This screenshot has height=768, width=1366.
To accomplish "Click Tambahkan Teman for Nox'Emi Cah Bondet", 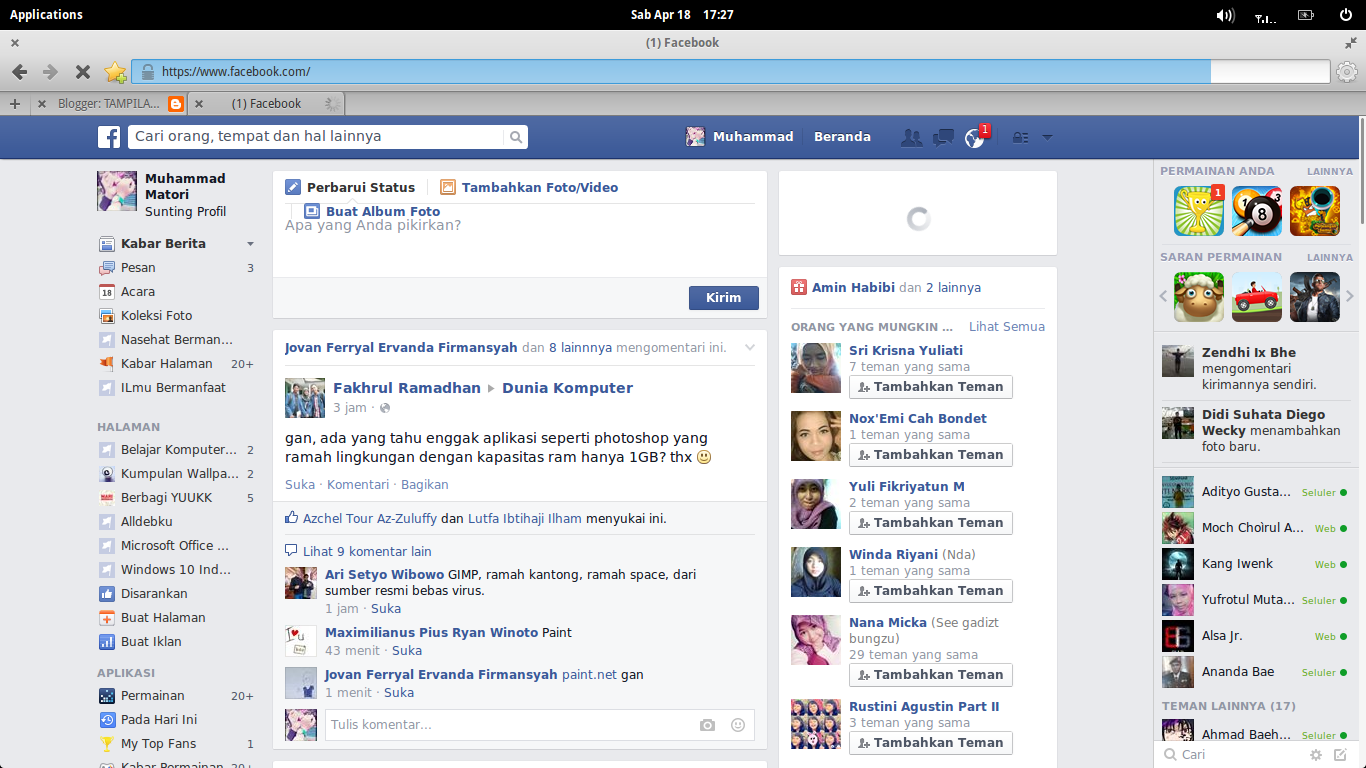I will [931, 455].
